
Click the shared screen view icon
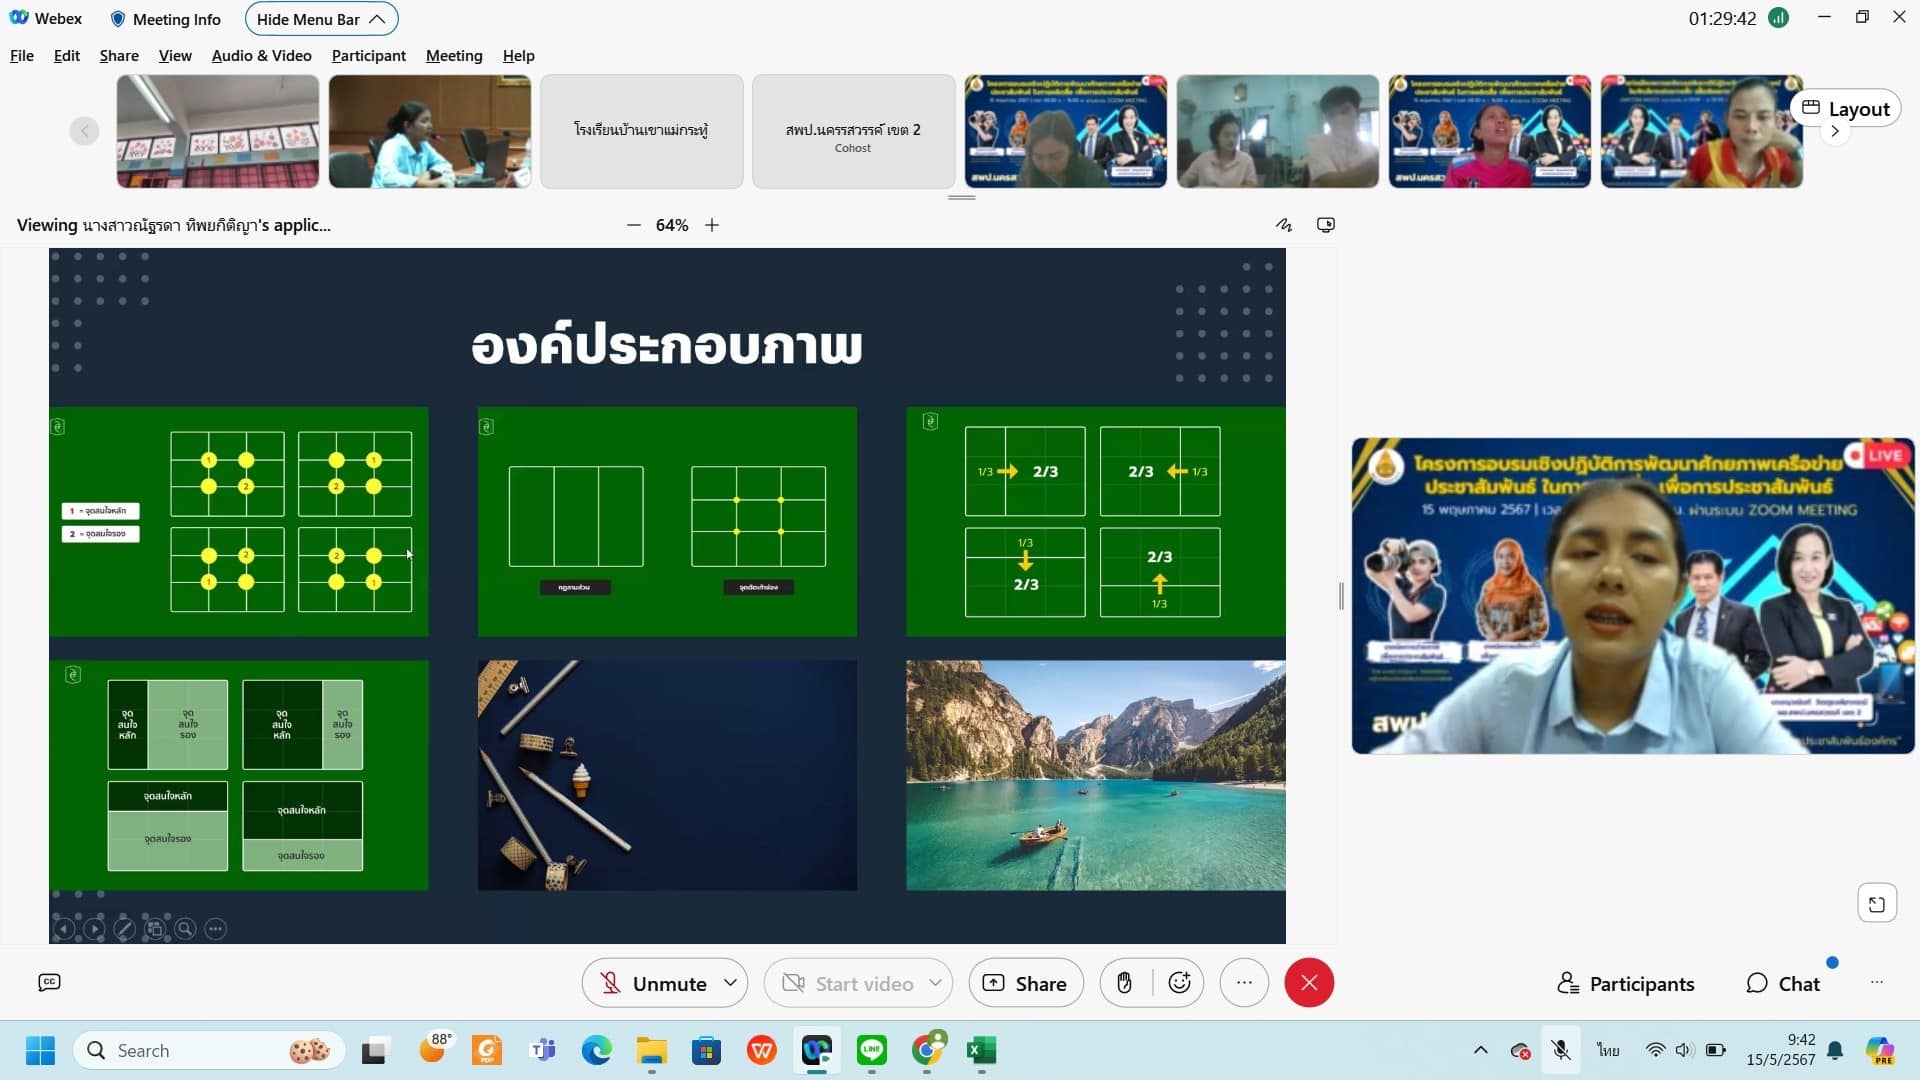tap(1326, 225)
